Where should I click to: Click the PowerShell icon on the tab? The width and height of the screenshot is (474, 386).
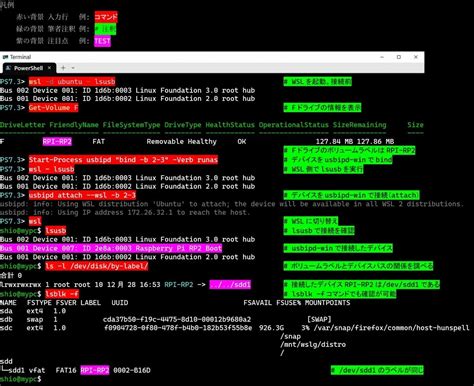point(9,68)
